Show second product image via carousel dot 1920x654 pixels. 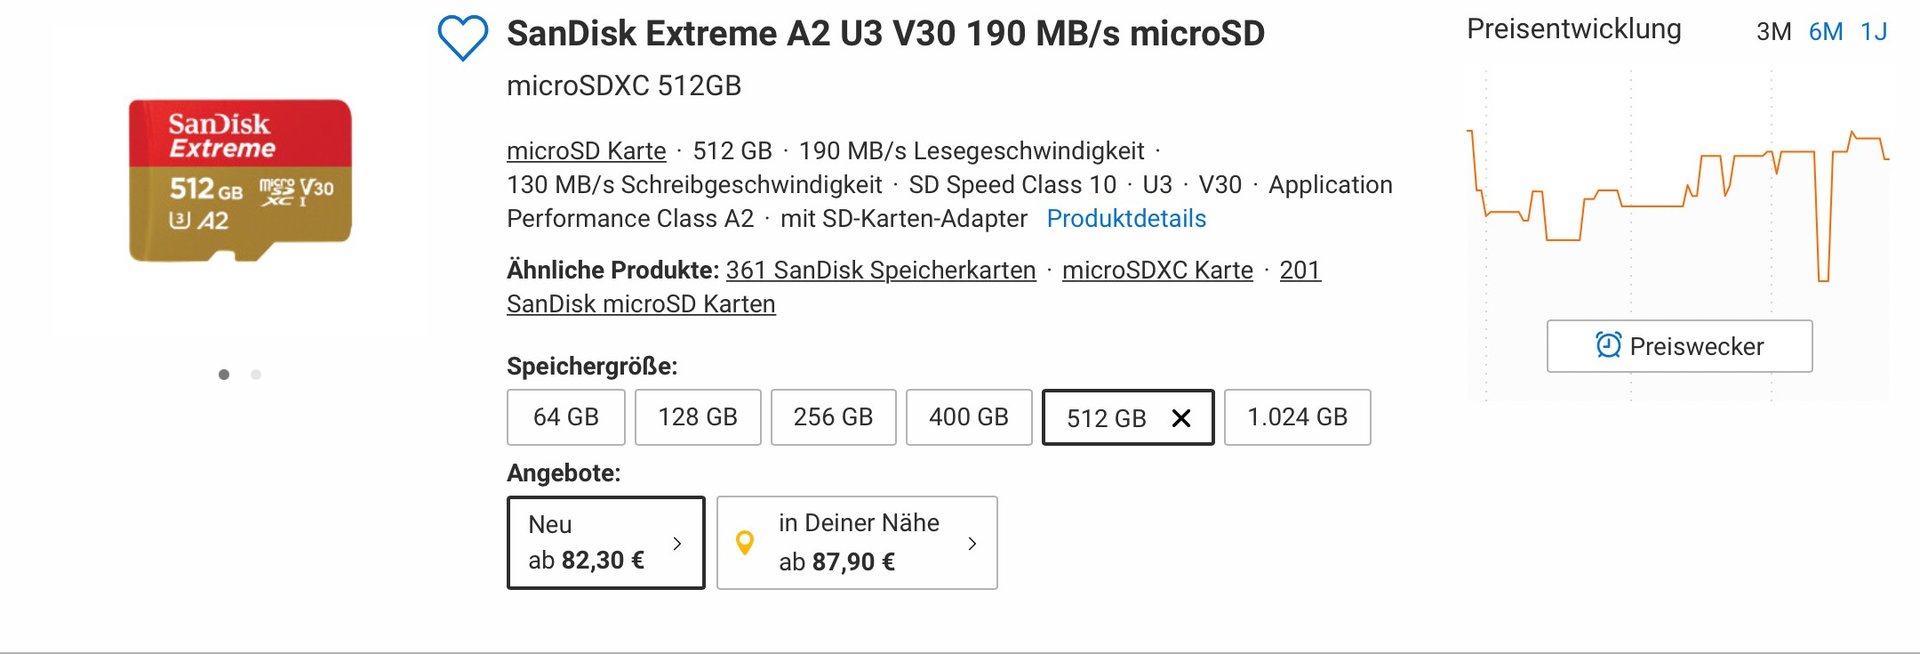pyautogui.click(x=256, y=374)
